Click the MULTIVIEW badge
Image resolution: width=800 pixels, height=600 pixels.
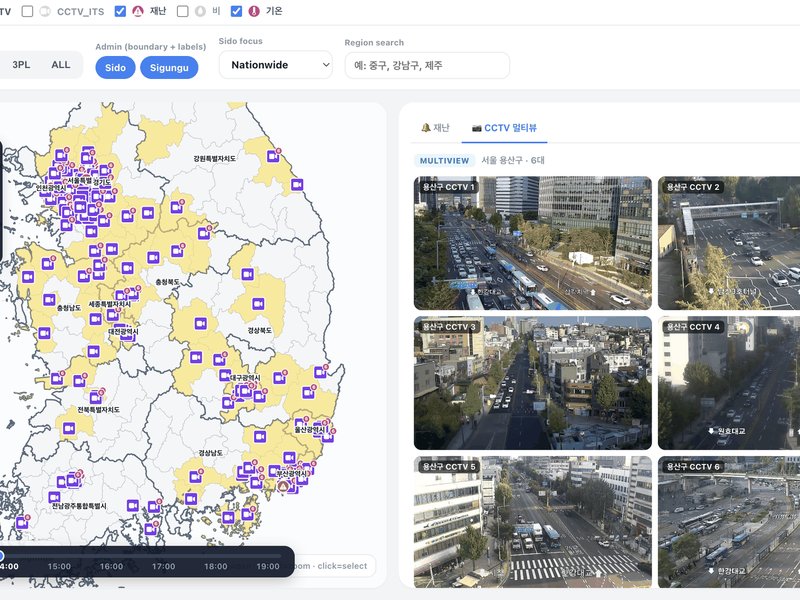[444, 161]
